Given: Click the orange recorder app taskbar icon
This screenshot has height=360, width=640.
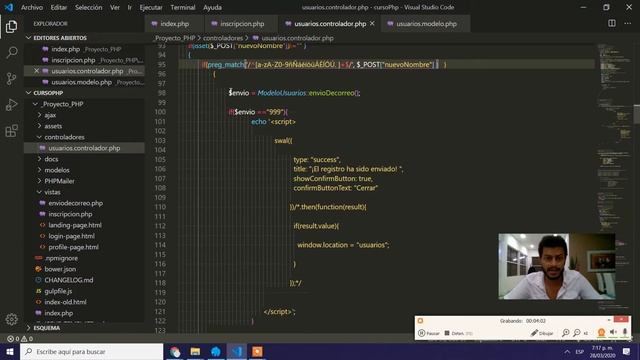Looking at the screenshot, I should (257, 351).
